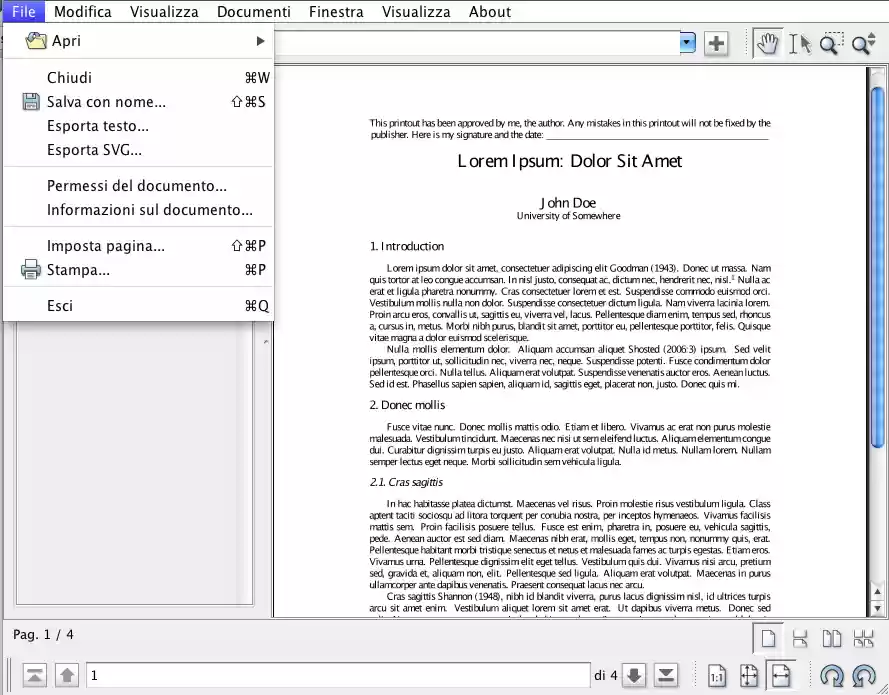
Task: Switch to facing pages view
Action: (x=830, y=637)
